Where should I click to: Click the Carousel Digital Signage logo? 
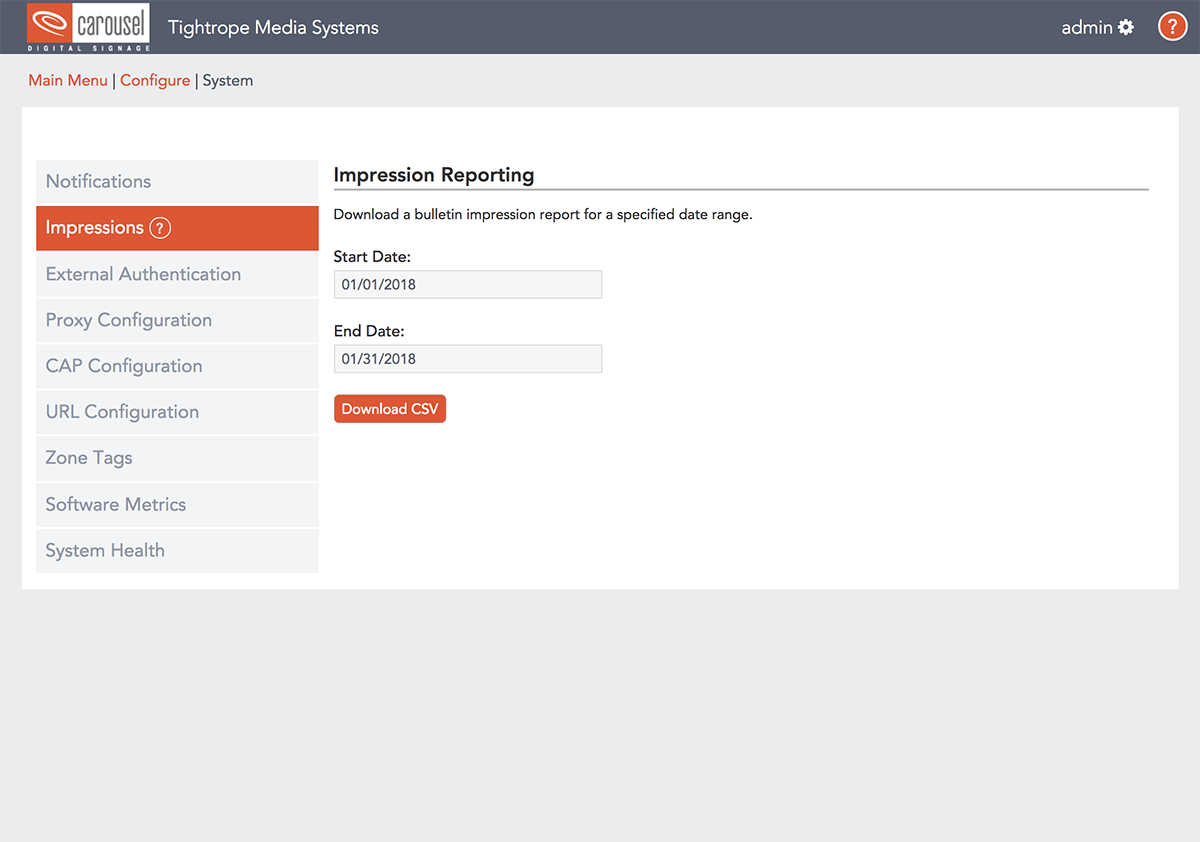pos(89,27)
